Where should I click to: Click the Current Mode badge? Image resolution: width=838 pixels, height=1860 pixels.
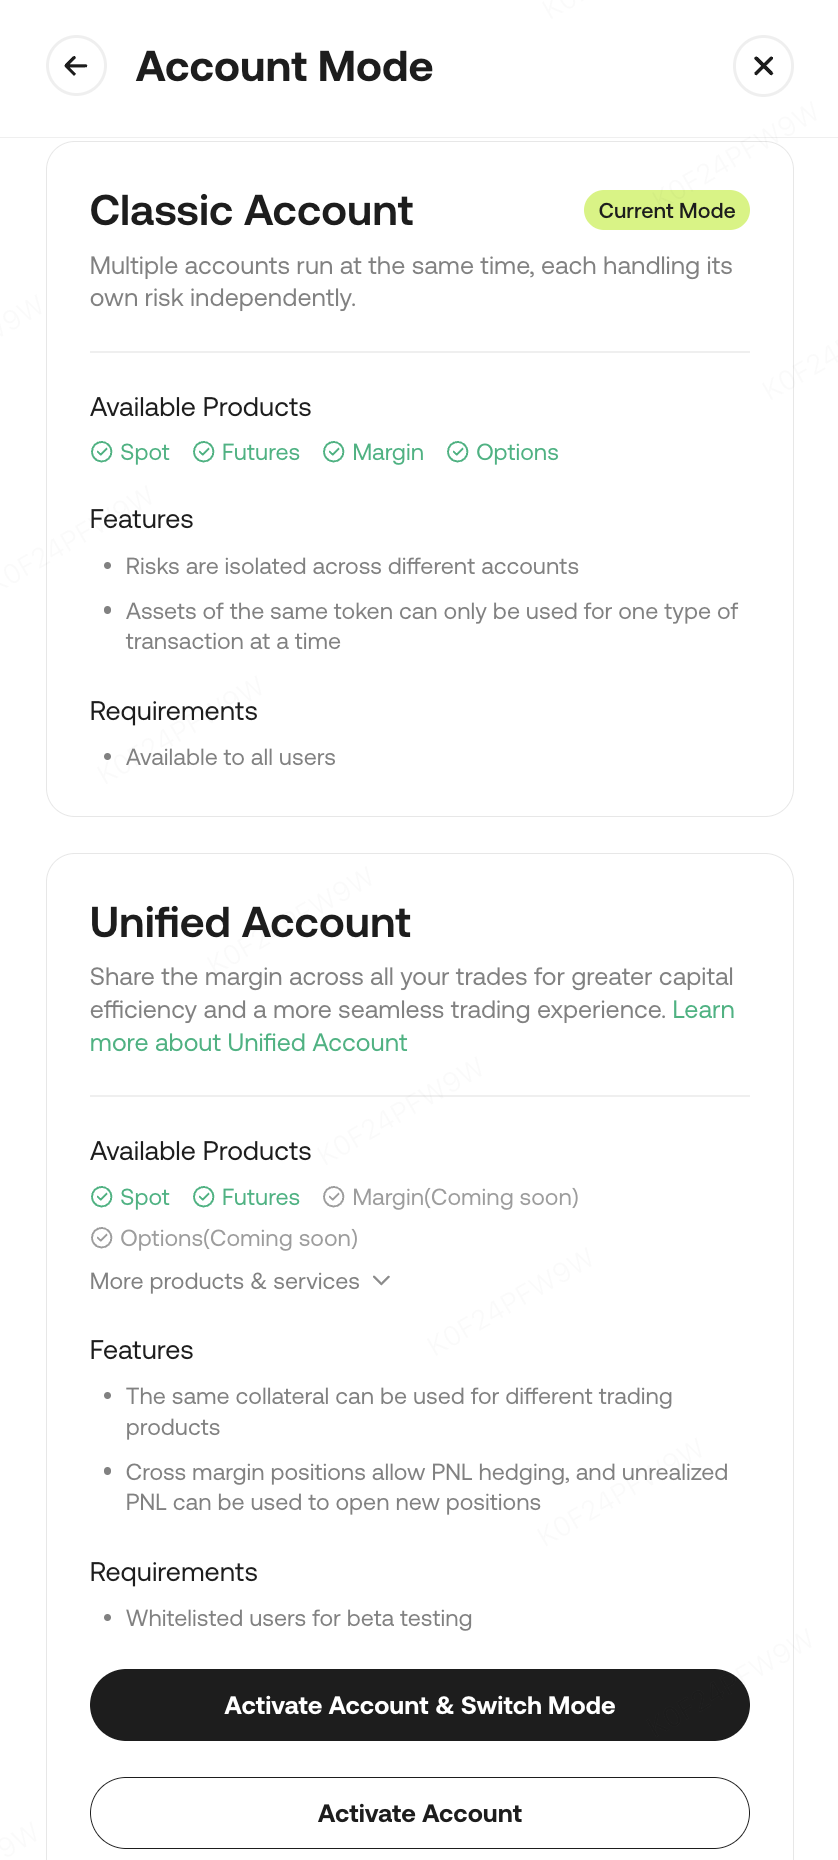click(x=666, y=210)
